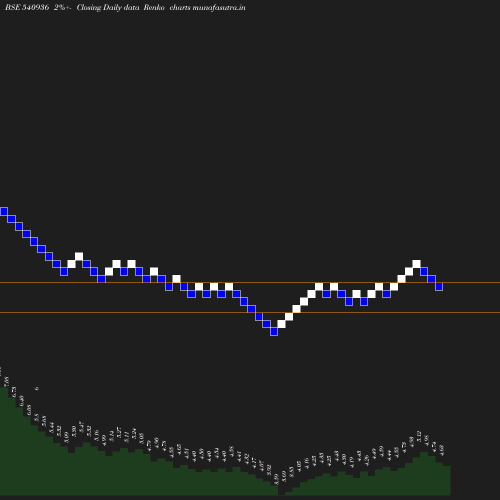Click the standalone '6' price label

coord(37,388)
